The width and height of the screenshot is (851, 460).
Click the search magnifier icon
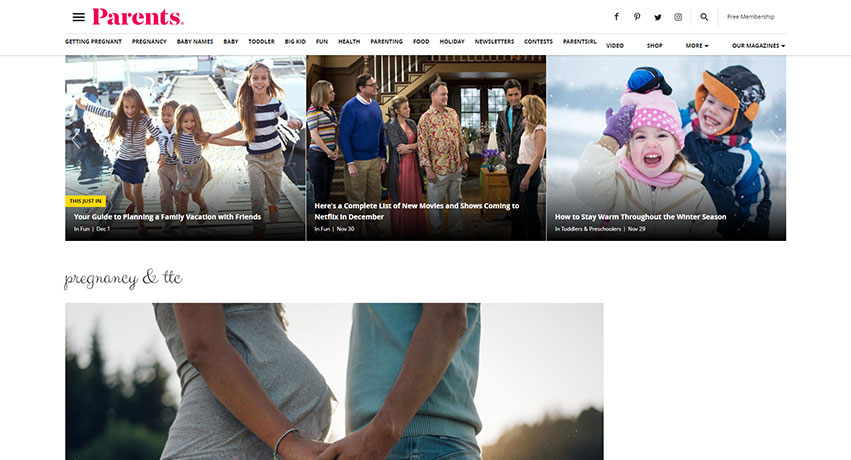704,17
